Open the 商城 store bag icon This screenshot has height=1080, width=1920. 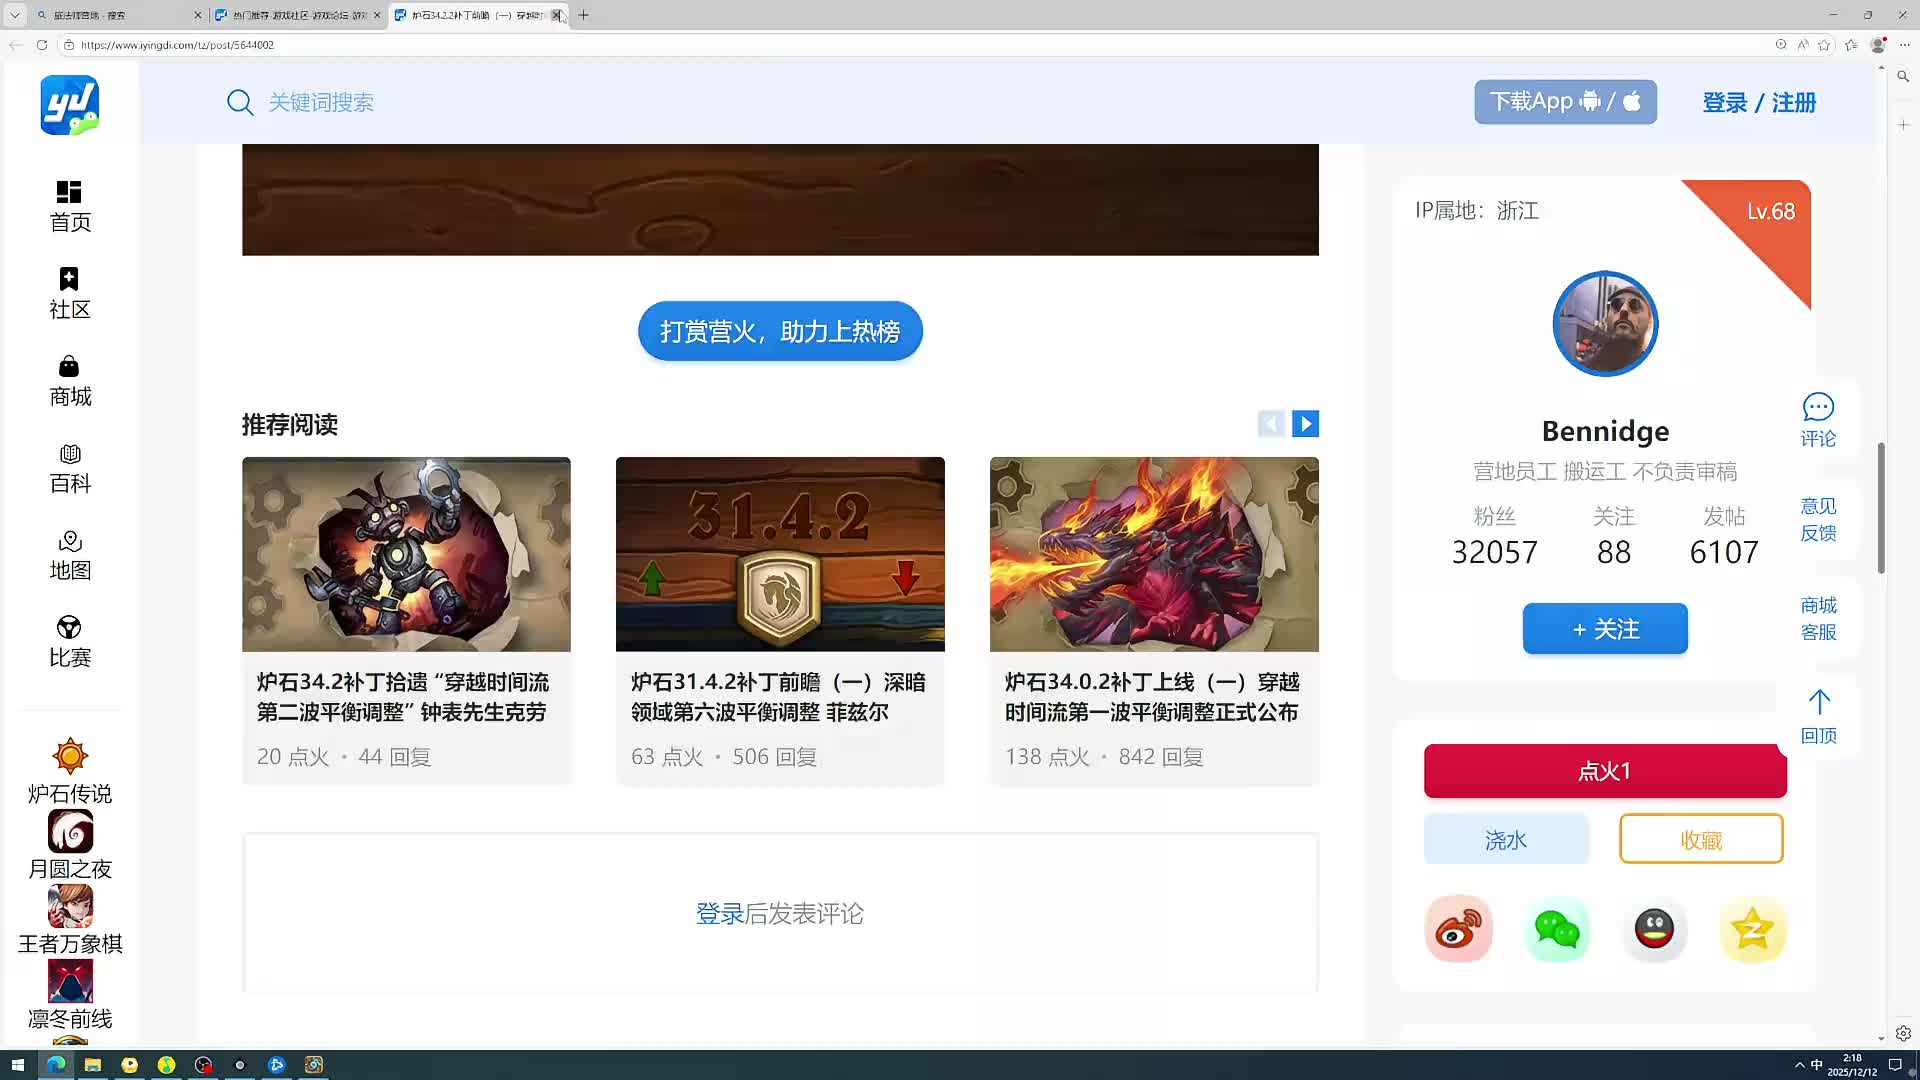pyautogui.click(x=69, y=366)
